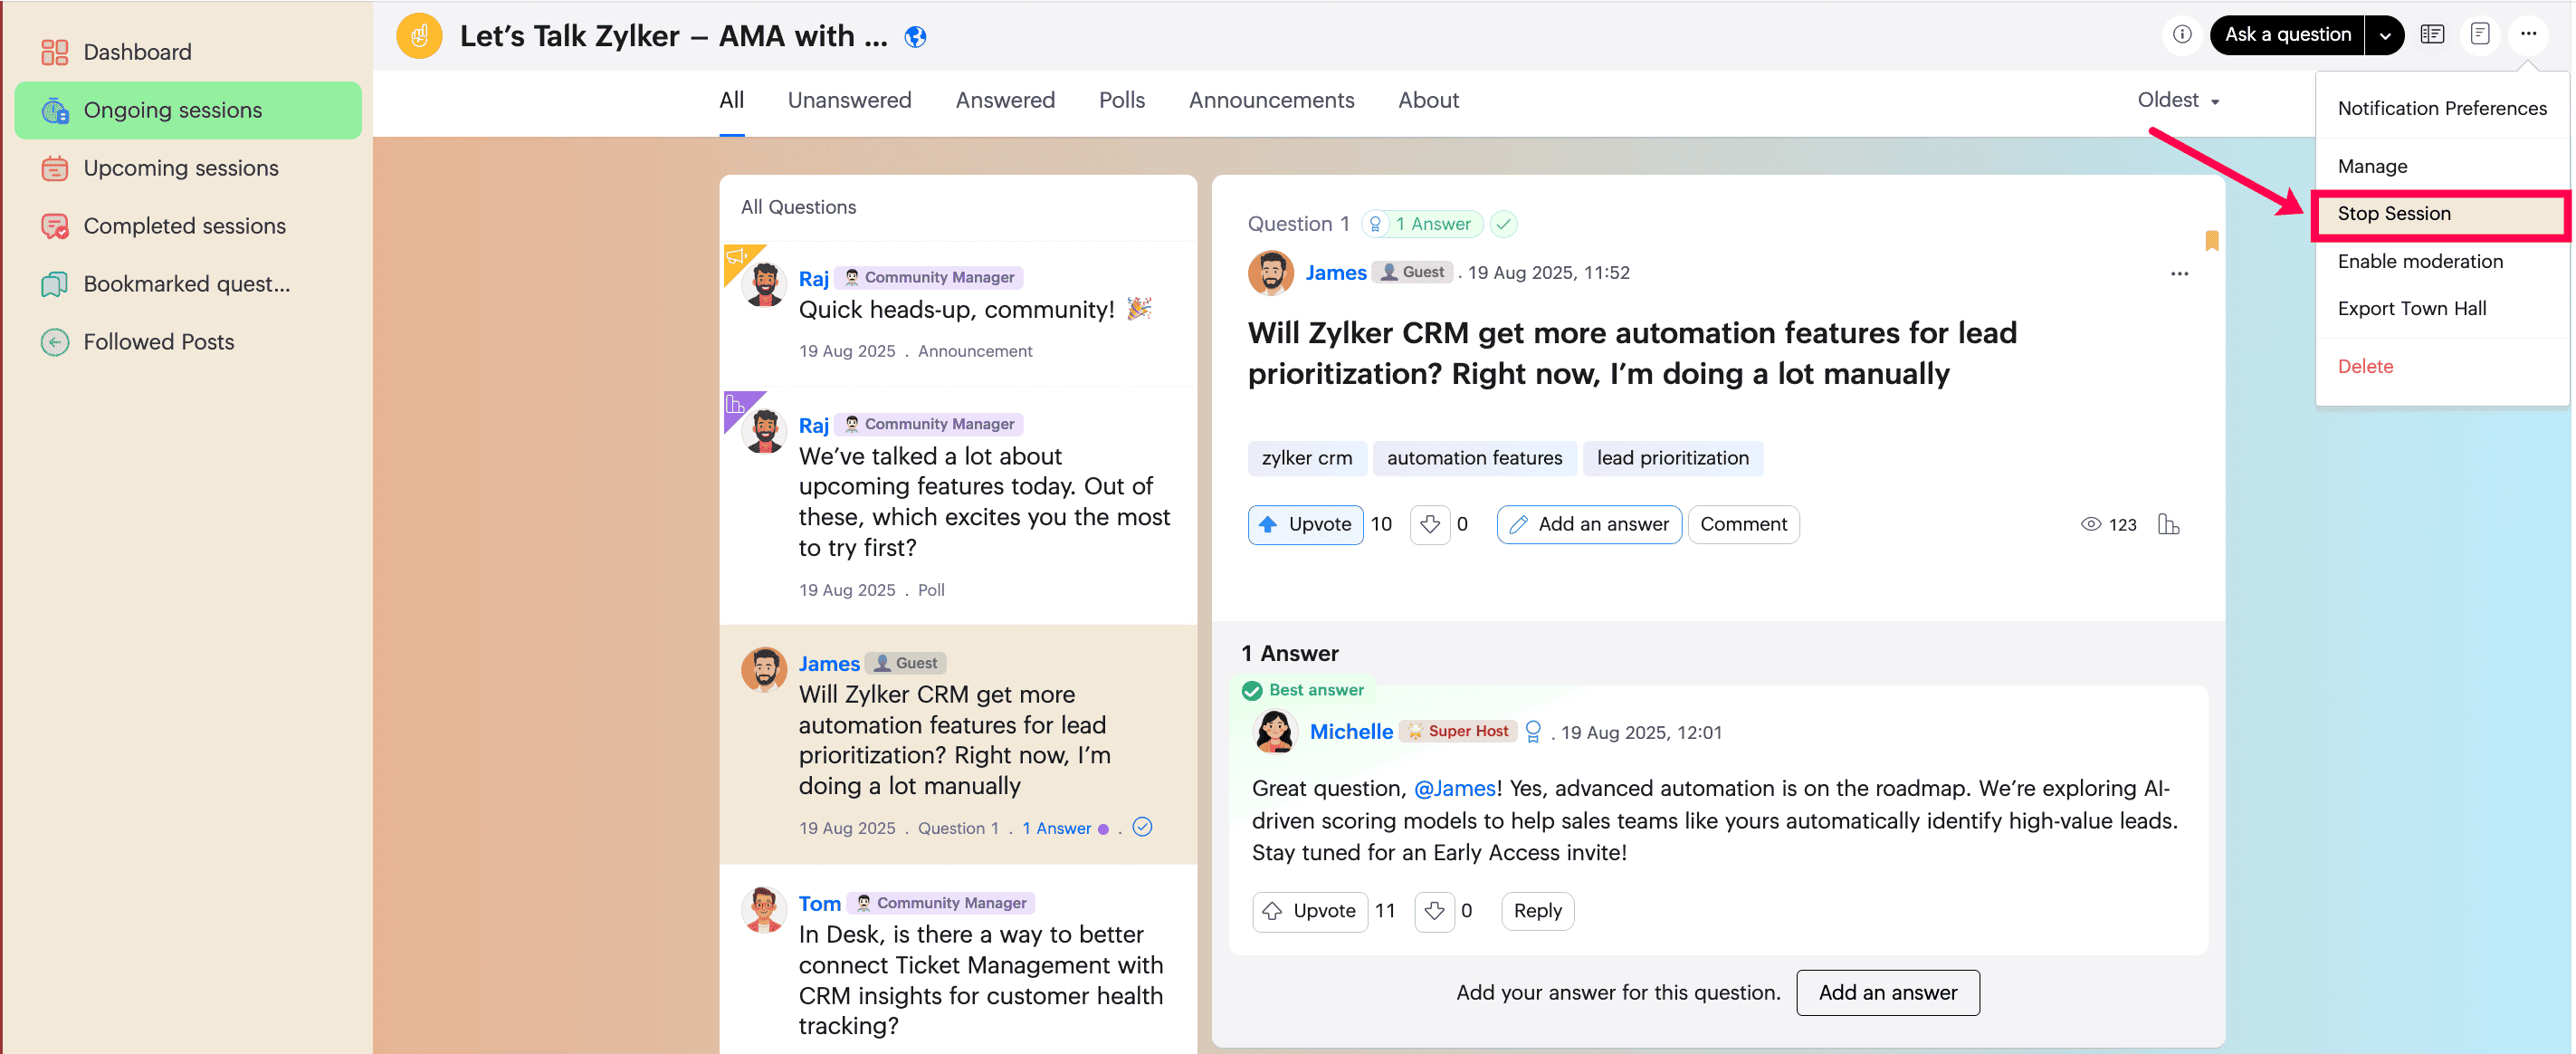Click the Ask a question button
Viewport: 2576px width, 1054px height.
[2287, 35]
